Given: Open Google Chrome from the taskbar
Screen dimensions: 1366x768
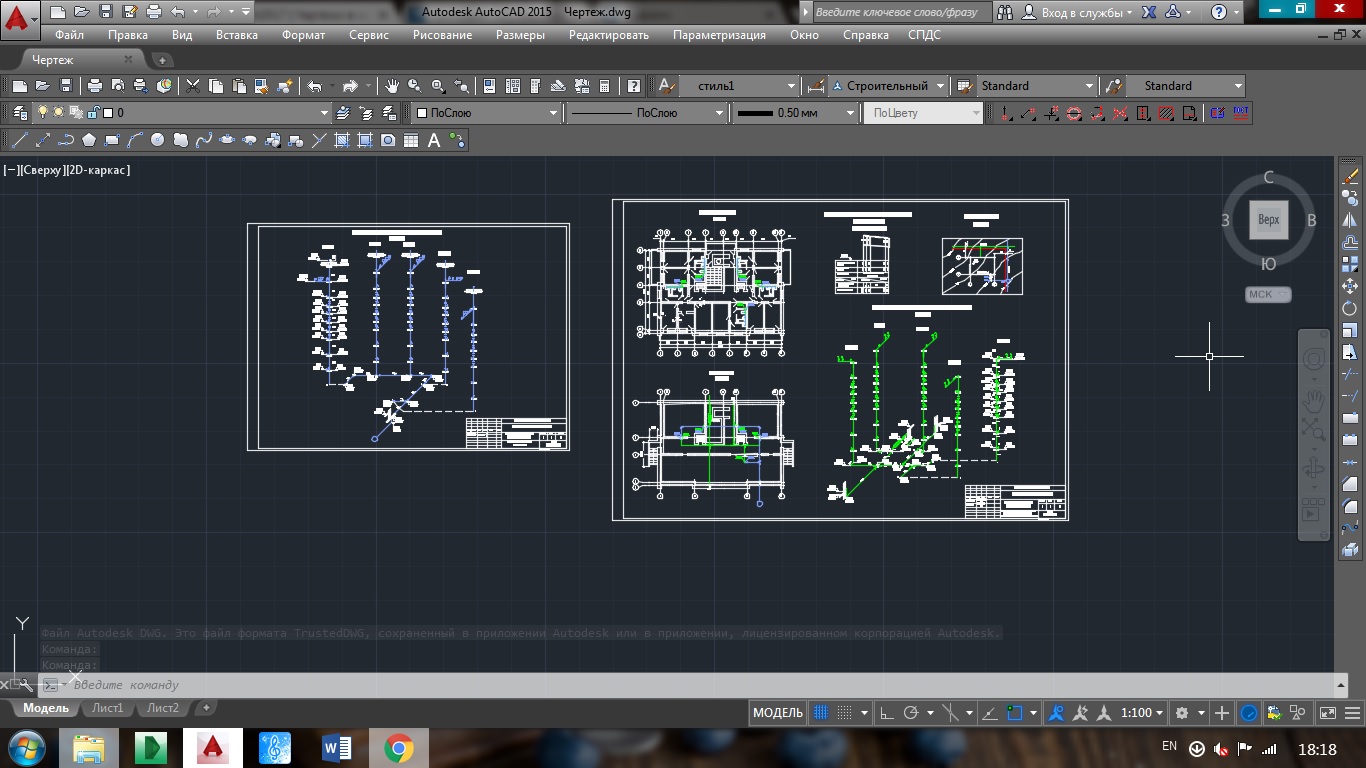Looking at the screenshot, I should click(398, 747).
